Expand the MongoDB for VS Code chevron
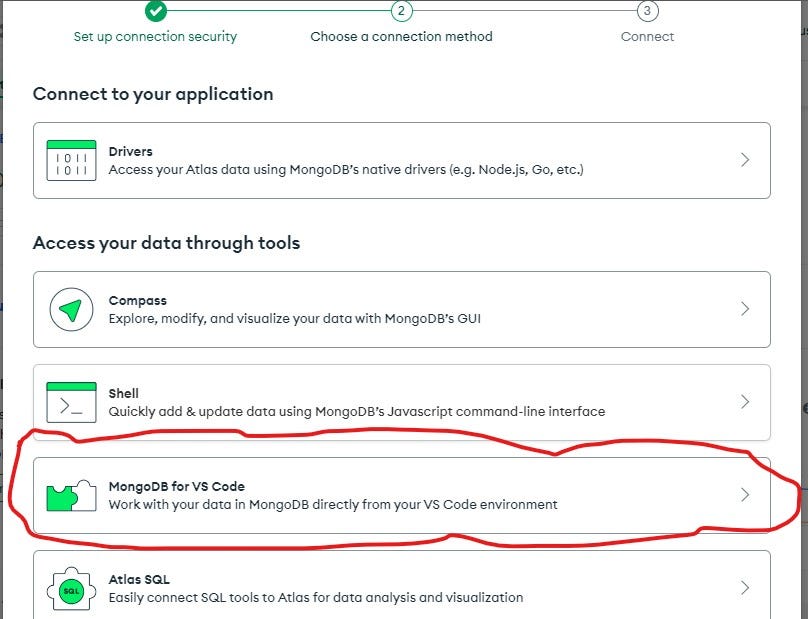The height and width of the screenshot is (619, 808). 745,495
